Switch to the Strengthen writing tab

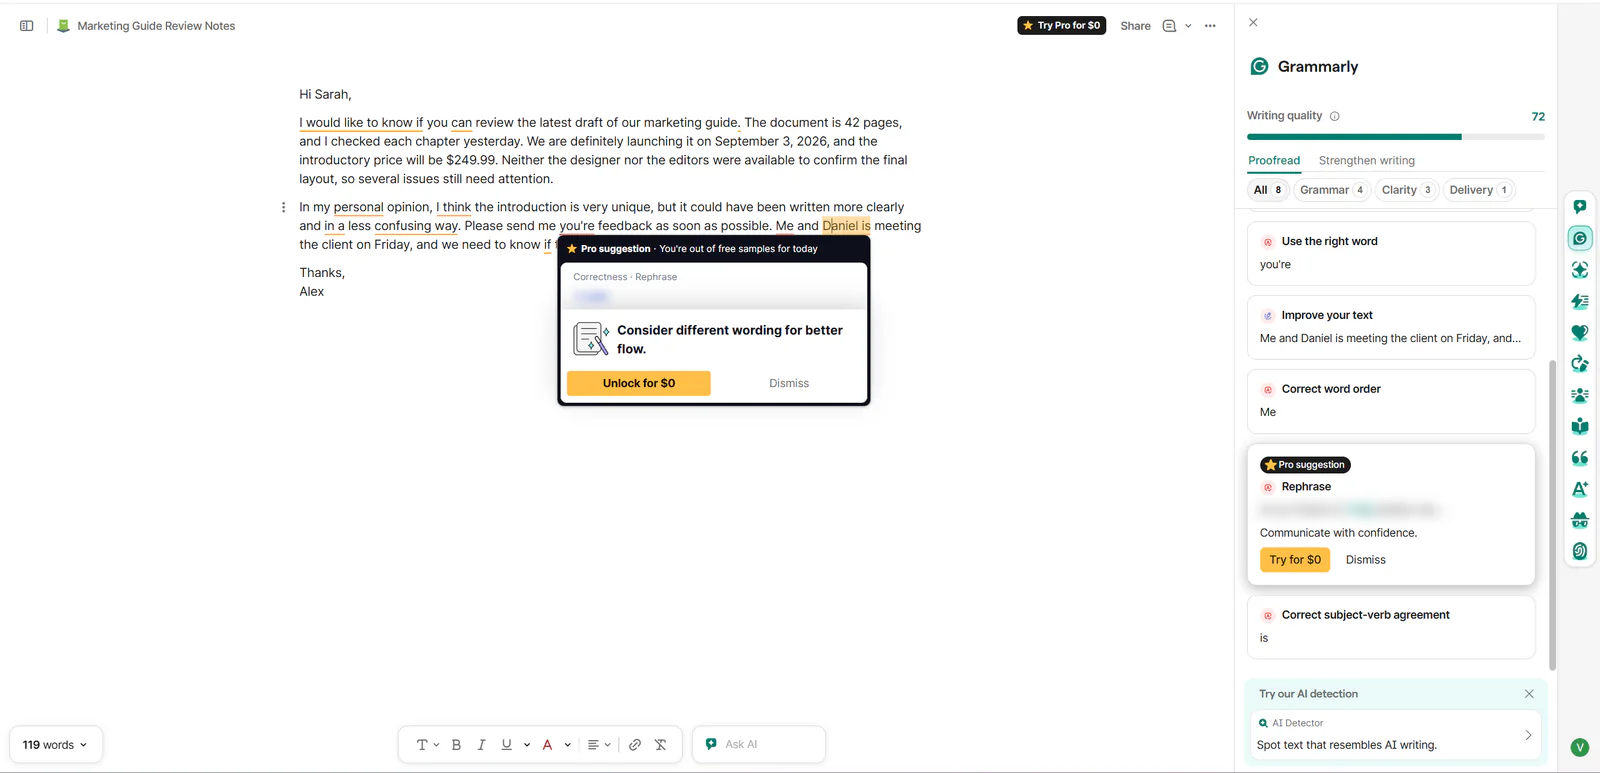(x=1367, y=160)
